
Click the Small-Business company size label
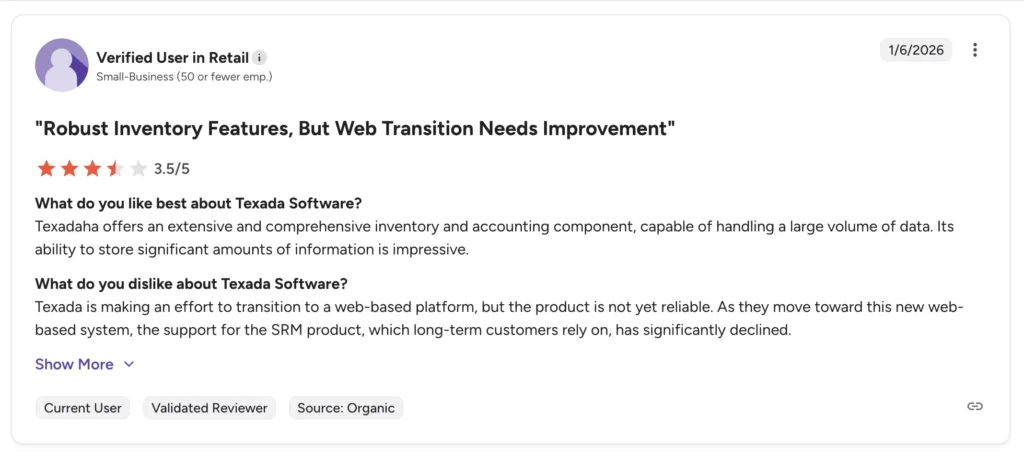pyautogui.click(x=184, y=76)
